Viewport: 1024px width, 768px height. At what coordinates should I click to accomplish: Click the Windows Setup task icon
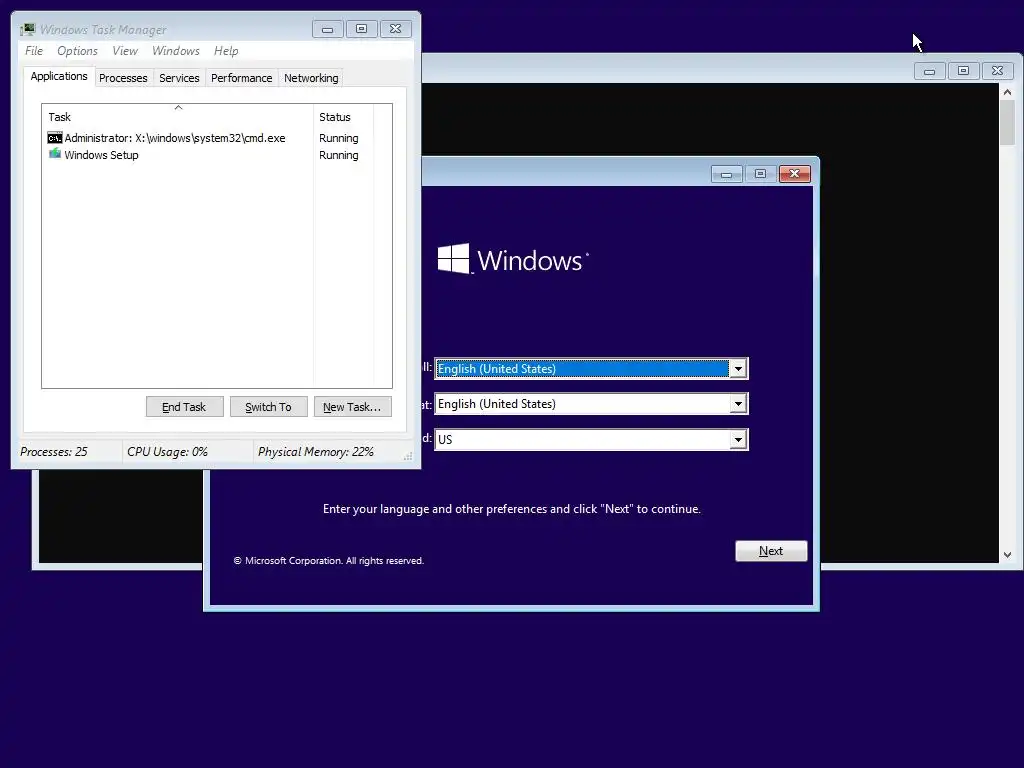point(55,154)
